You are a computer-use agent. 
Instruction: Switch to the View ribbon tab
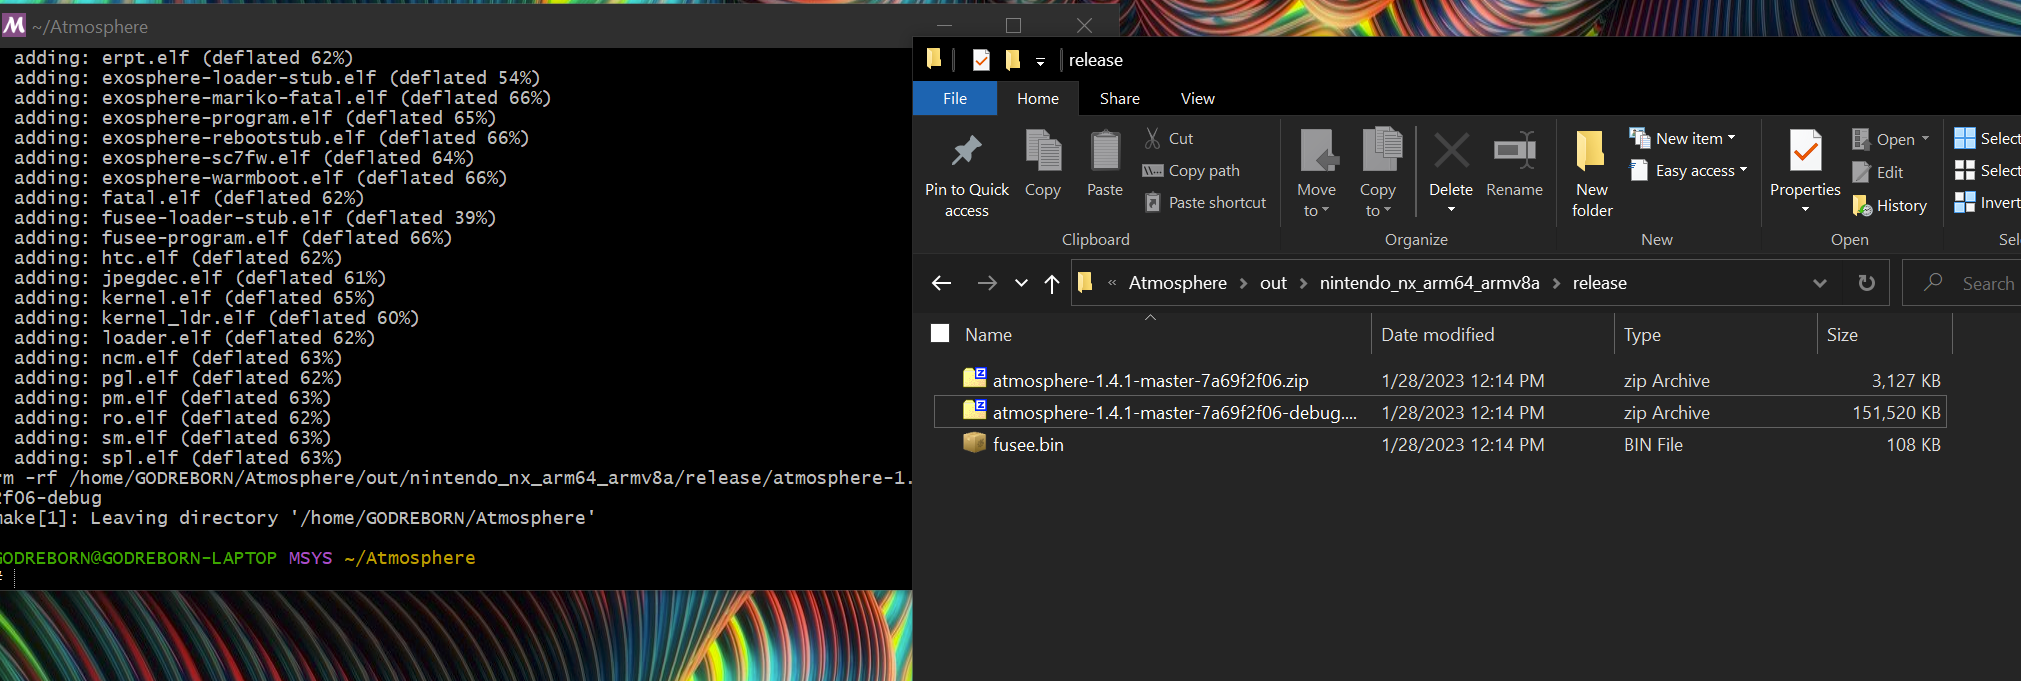tap(1197, 98)
